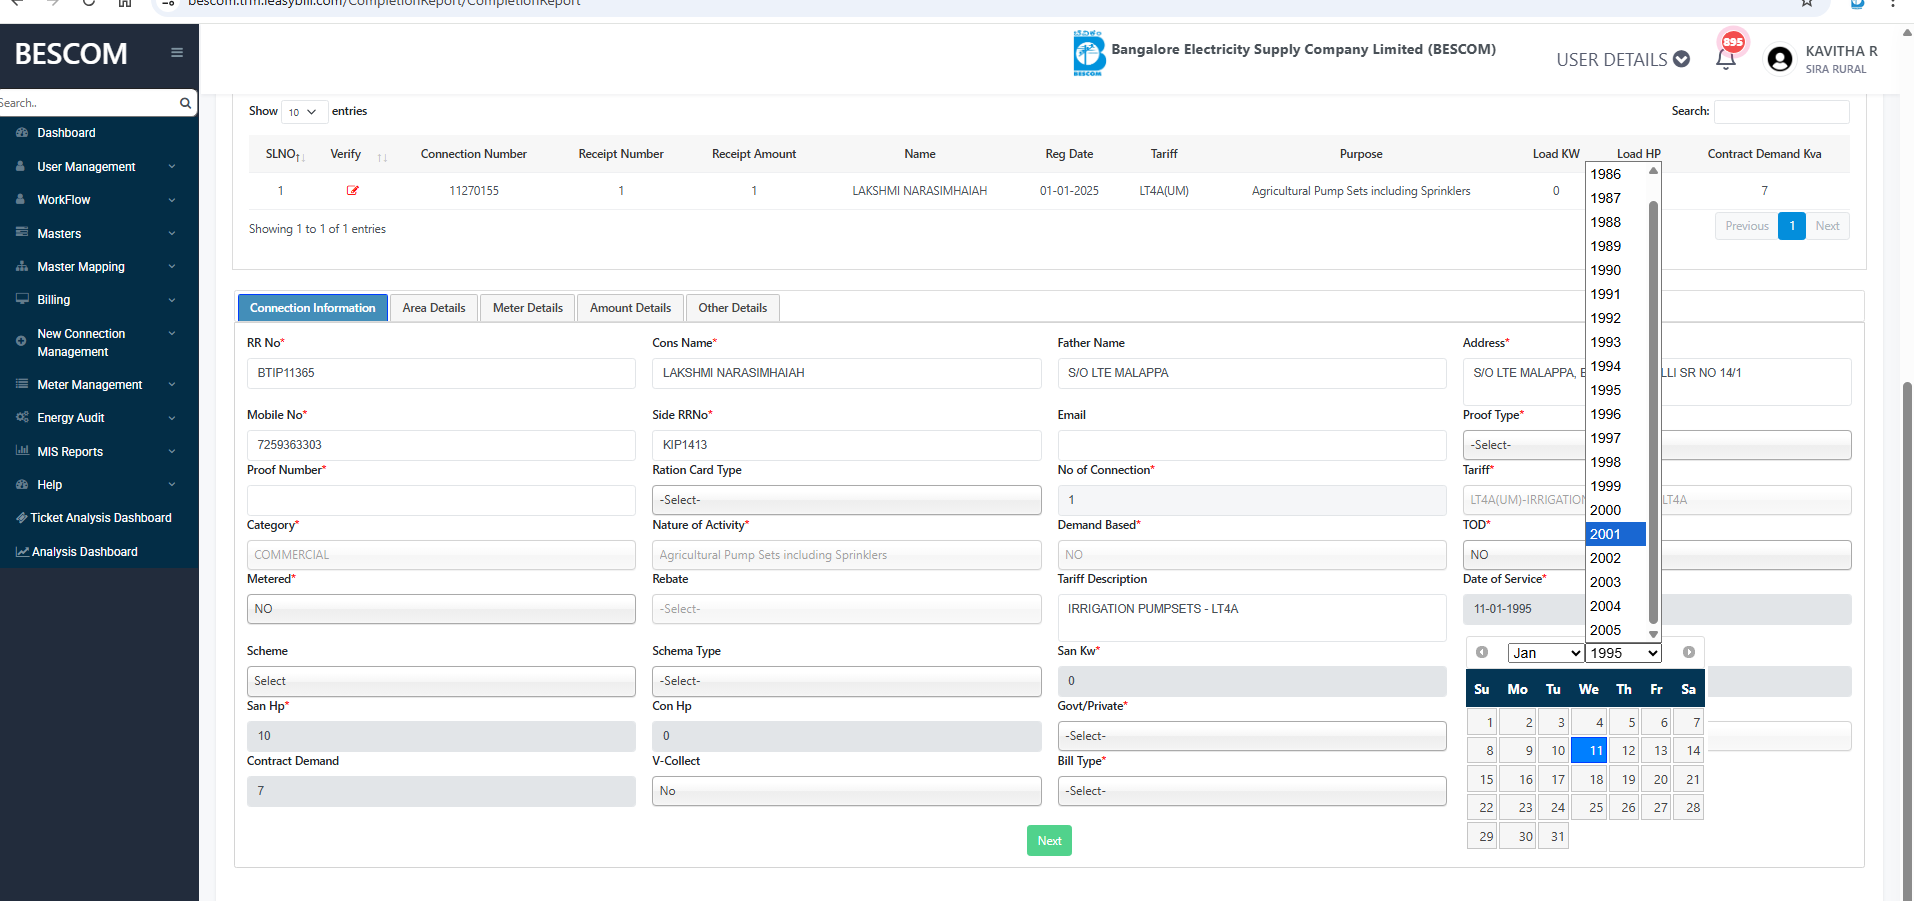Open the month dropdown showing Jan

pos(1545,653)
